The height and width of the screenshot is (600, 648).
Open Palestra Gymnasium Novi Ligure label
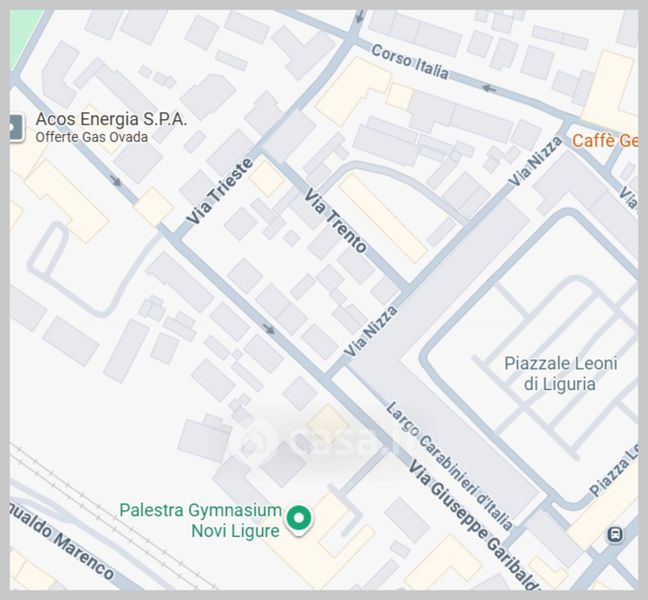pyautogui.click(x=200, y=520)
